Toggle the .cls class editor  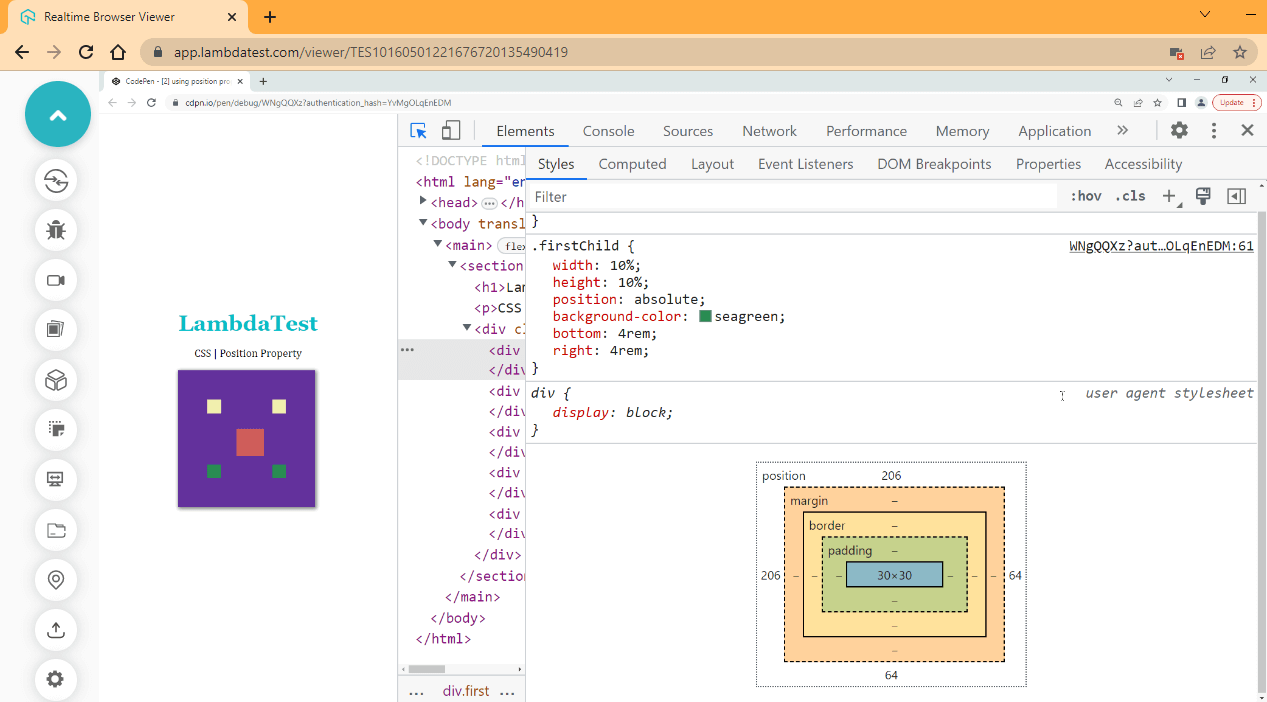(x=1130, y=196)
